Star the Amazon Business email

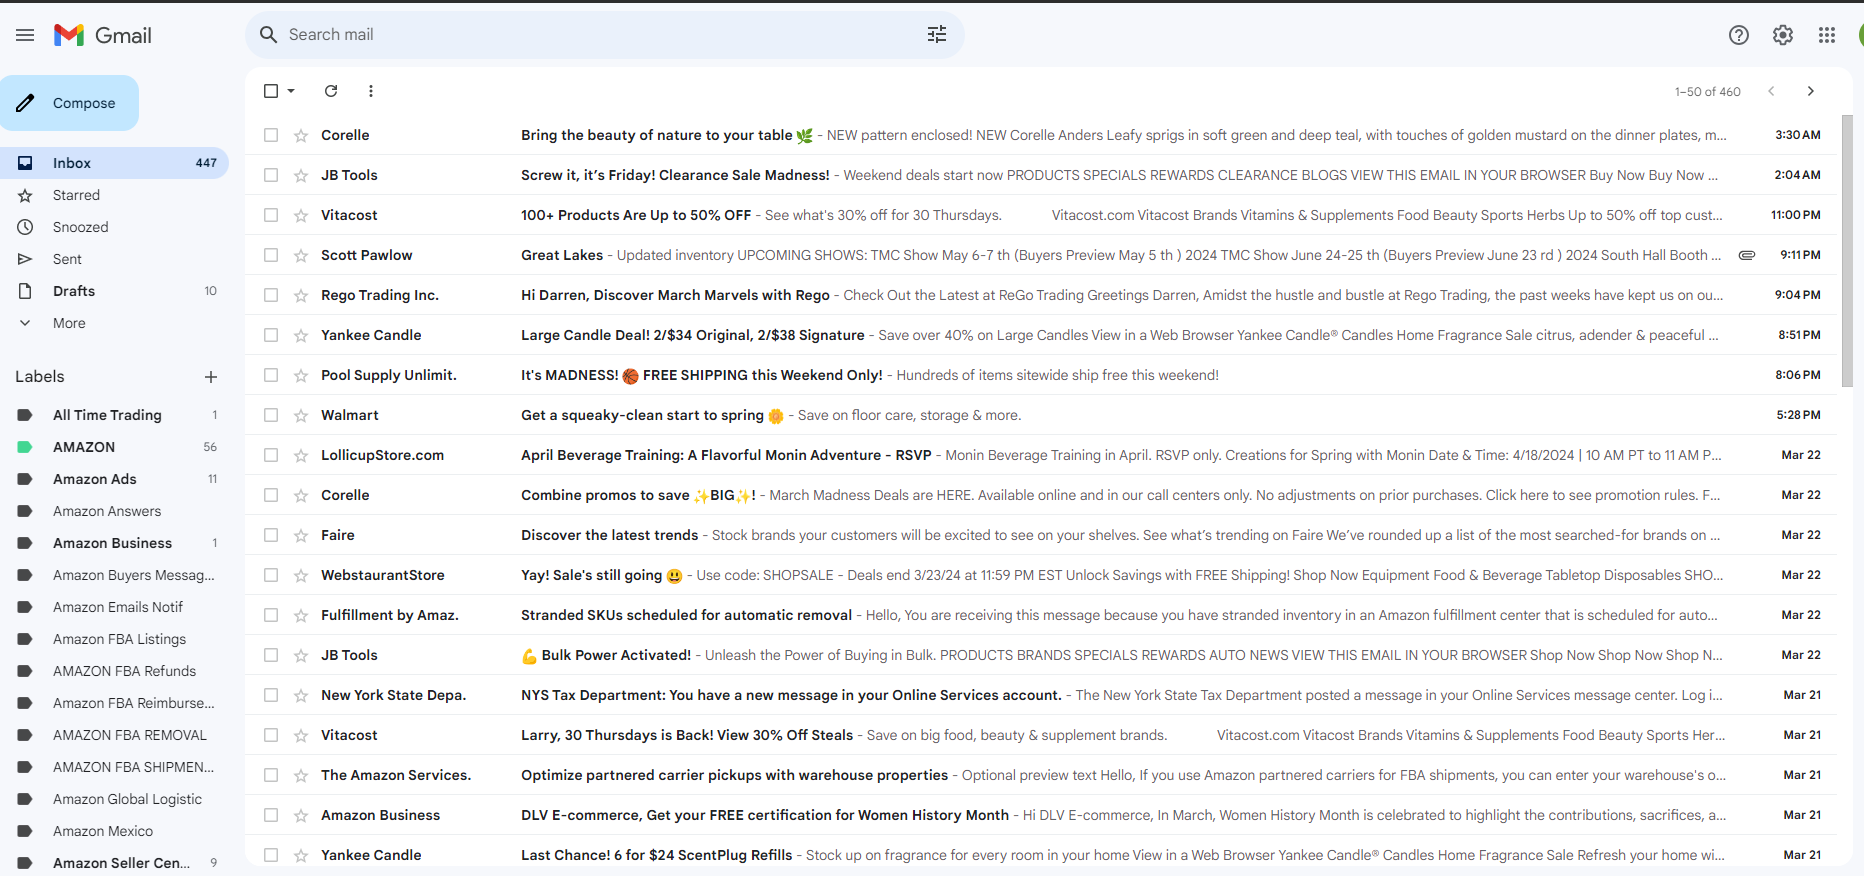[301, 815]
